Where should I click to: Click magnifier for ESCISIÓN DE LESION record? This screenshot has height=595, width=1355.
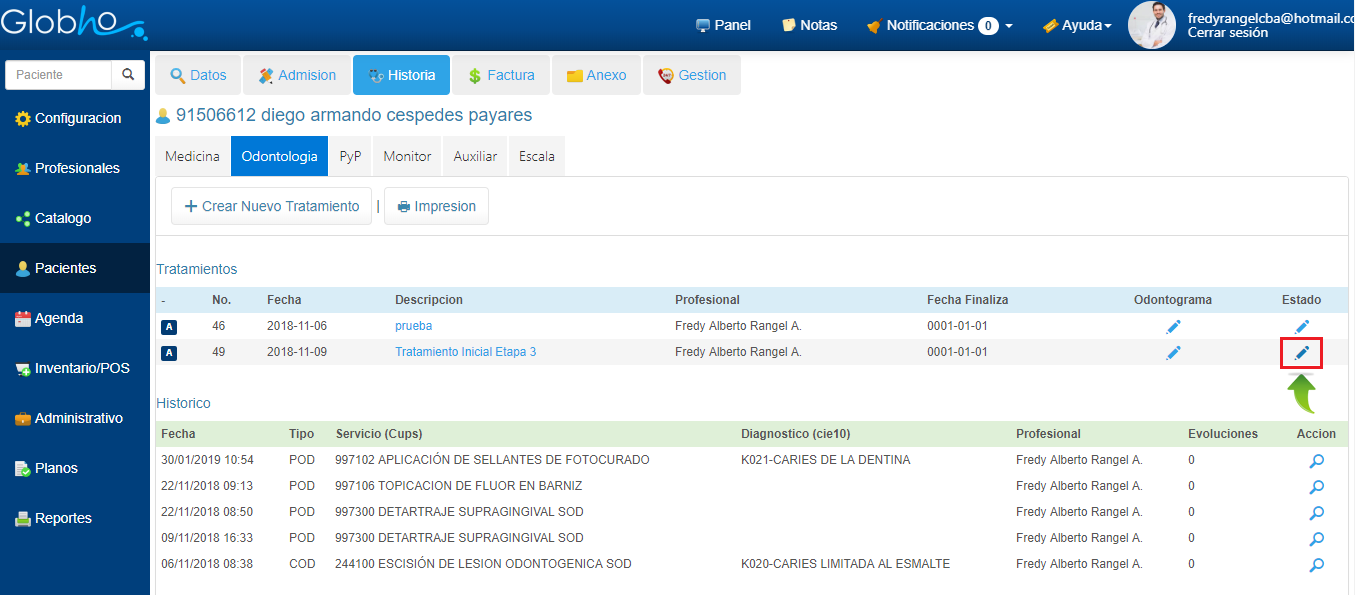[x=1316, y=565]
